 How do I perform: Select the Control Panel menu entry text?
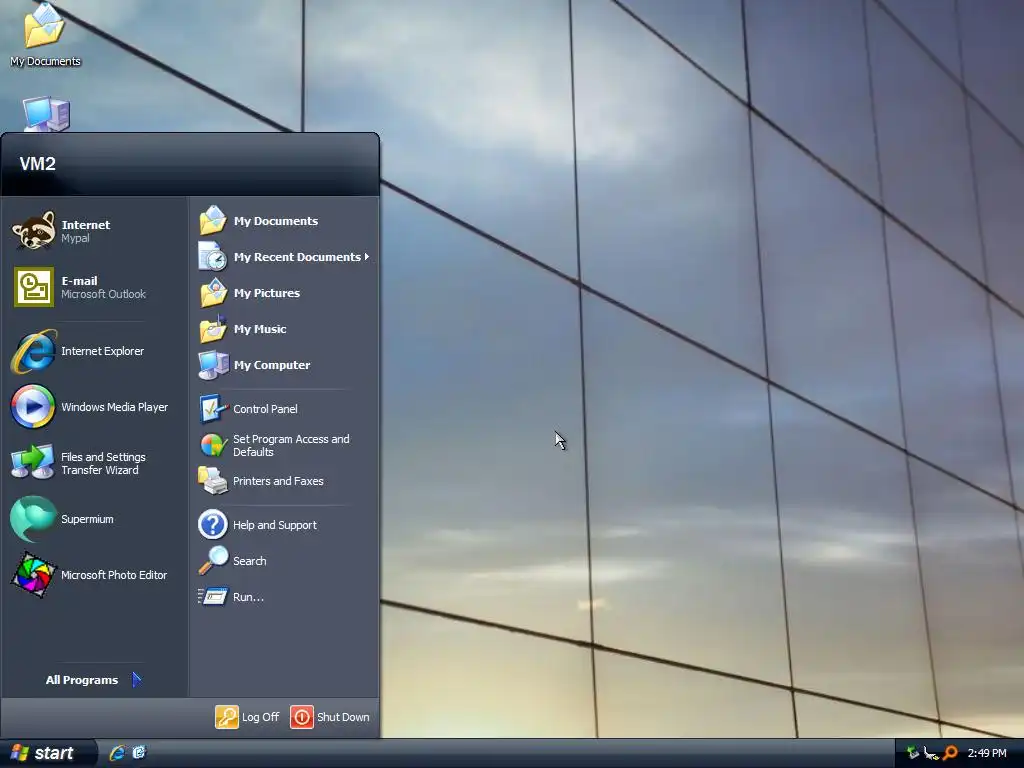pyautogui.click(x=265, y=409)
